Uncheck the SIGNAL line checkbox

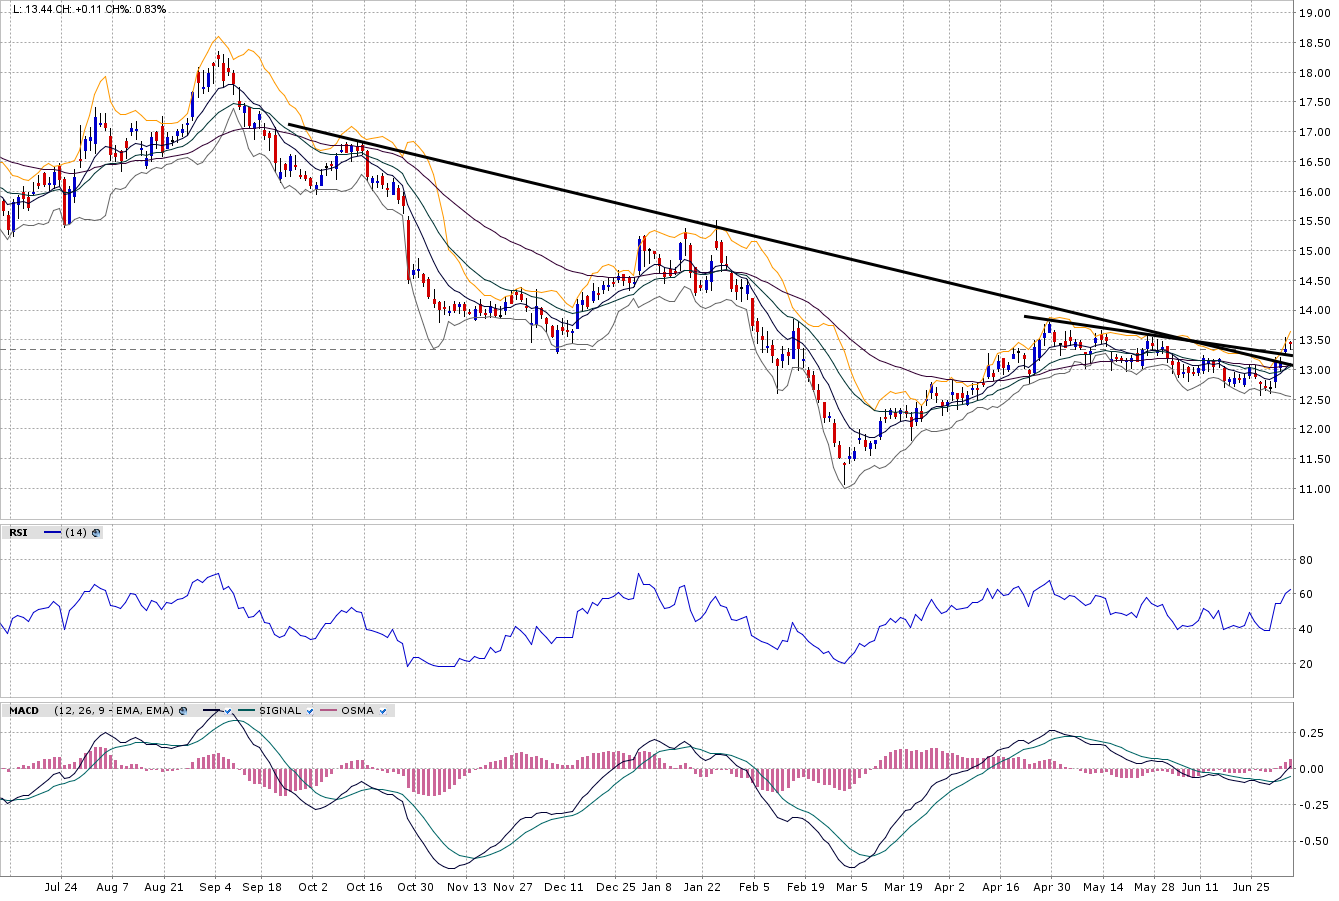point(310,711)
